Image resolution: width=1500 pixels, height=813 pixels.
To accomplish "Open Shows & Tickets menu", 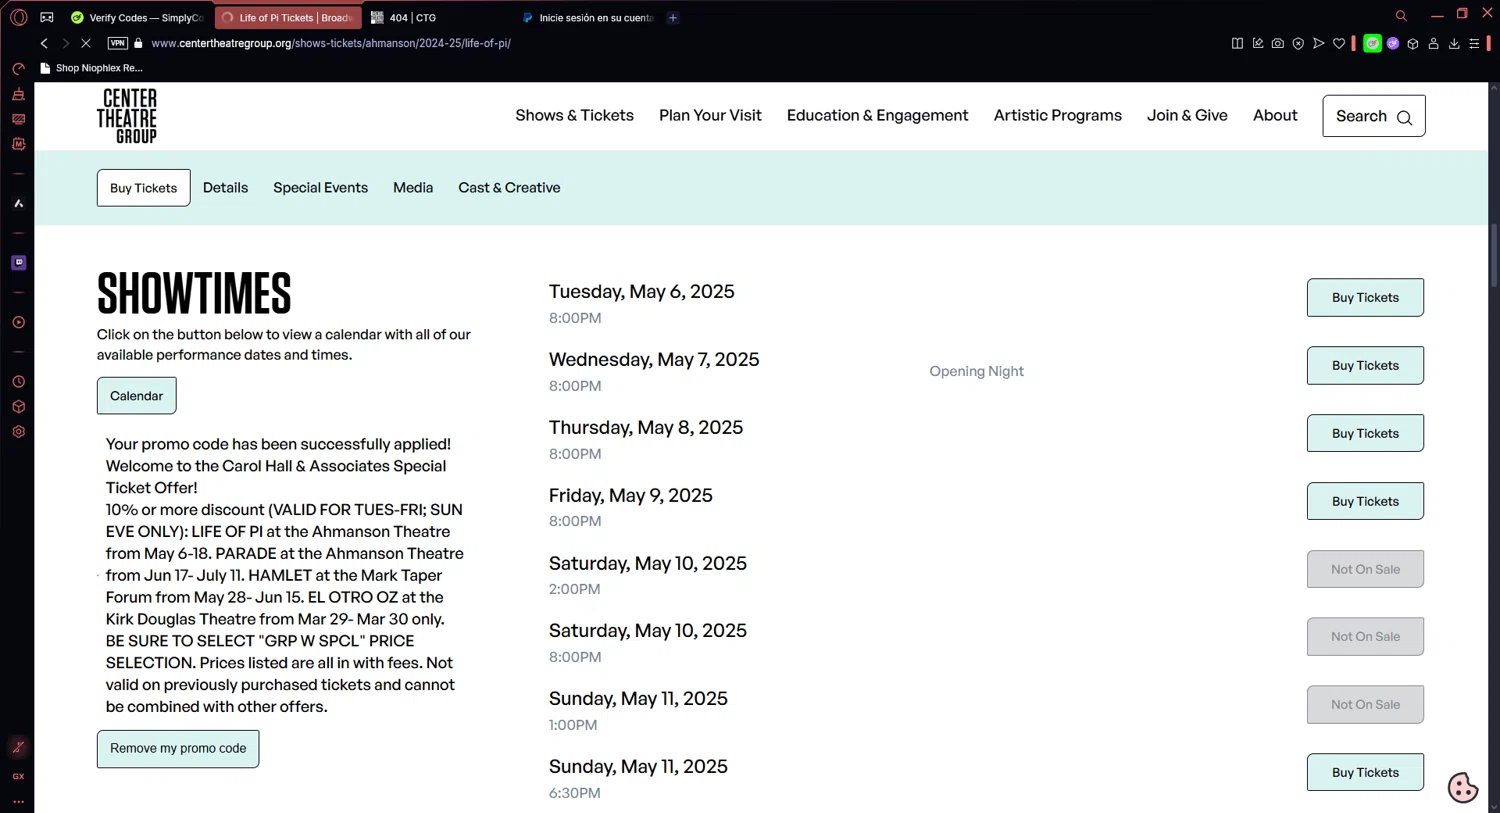I will [574, 115].
